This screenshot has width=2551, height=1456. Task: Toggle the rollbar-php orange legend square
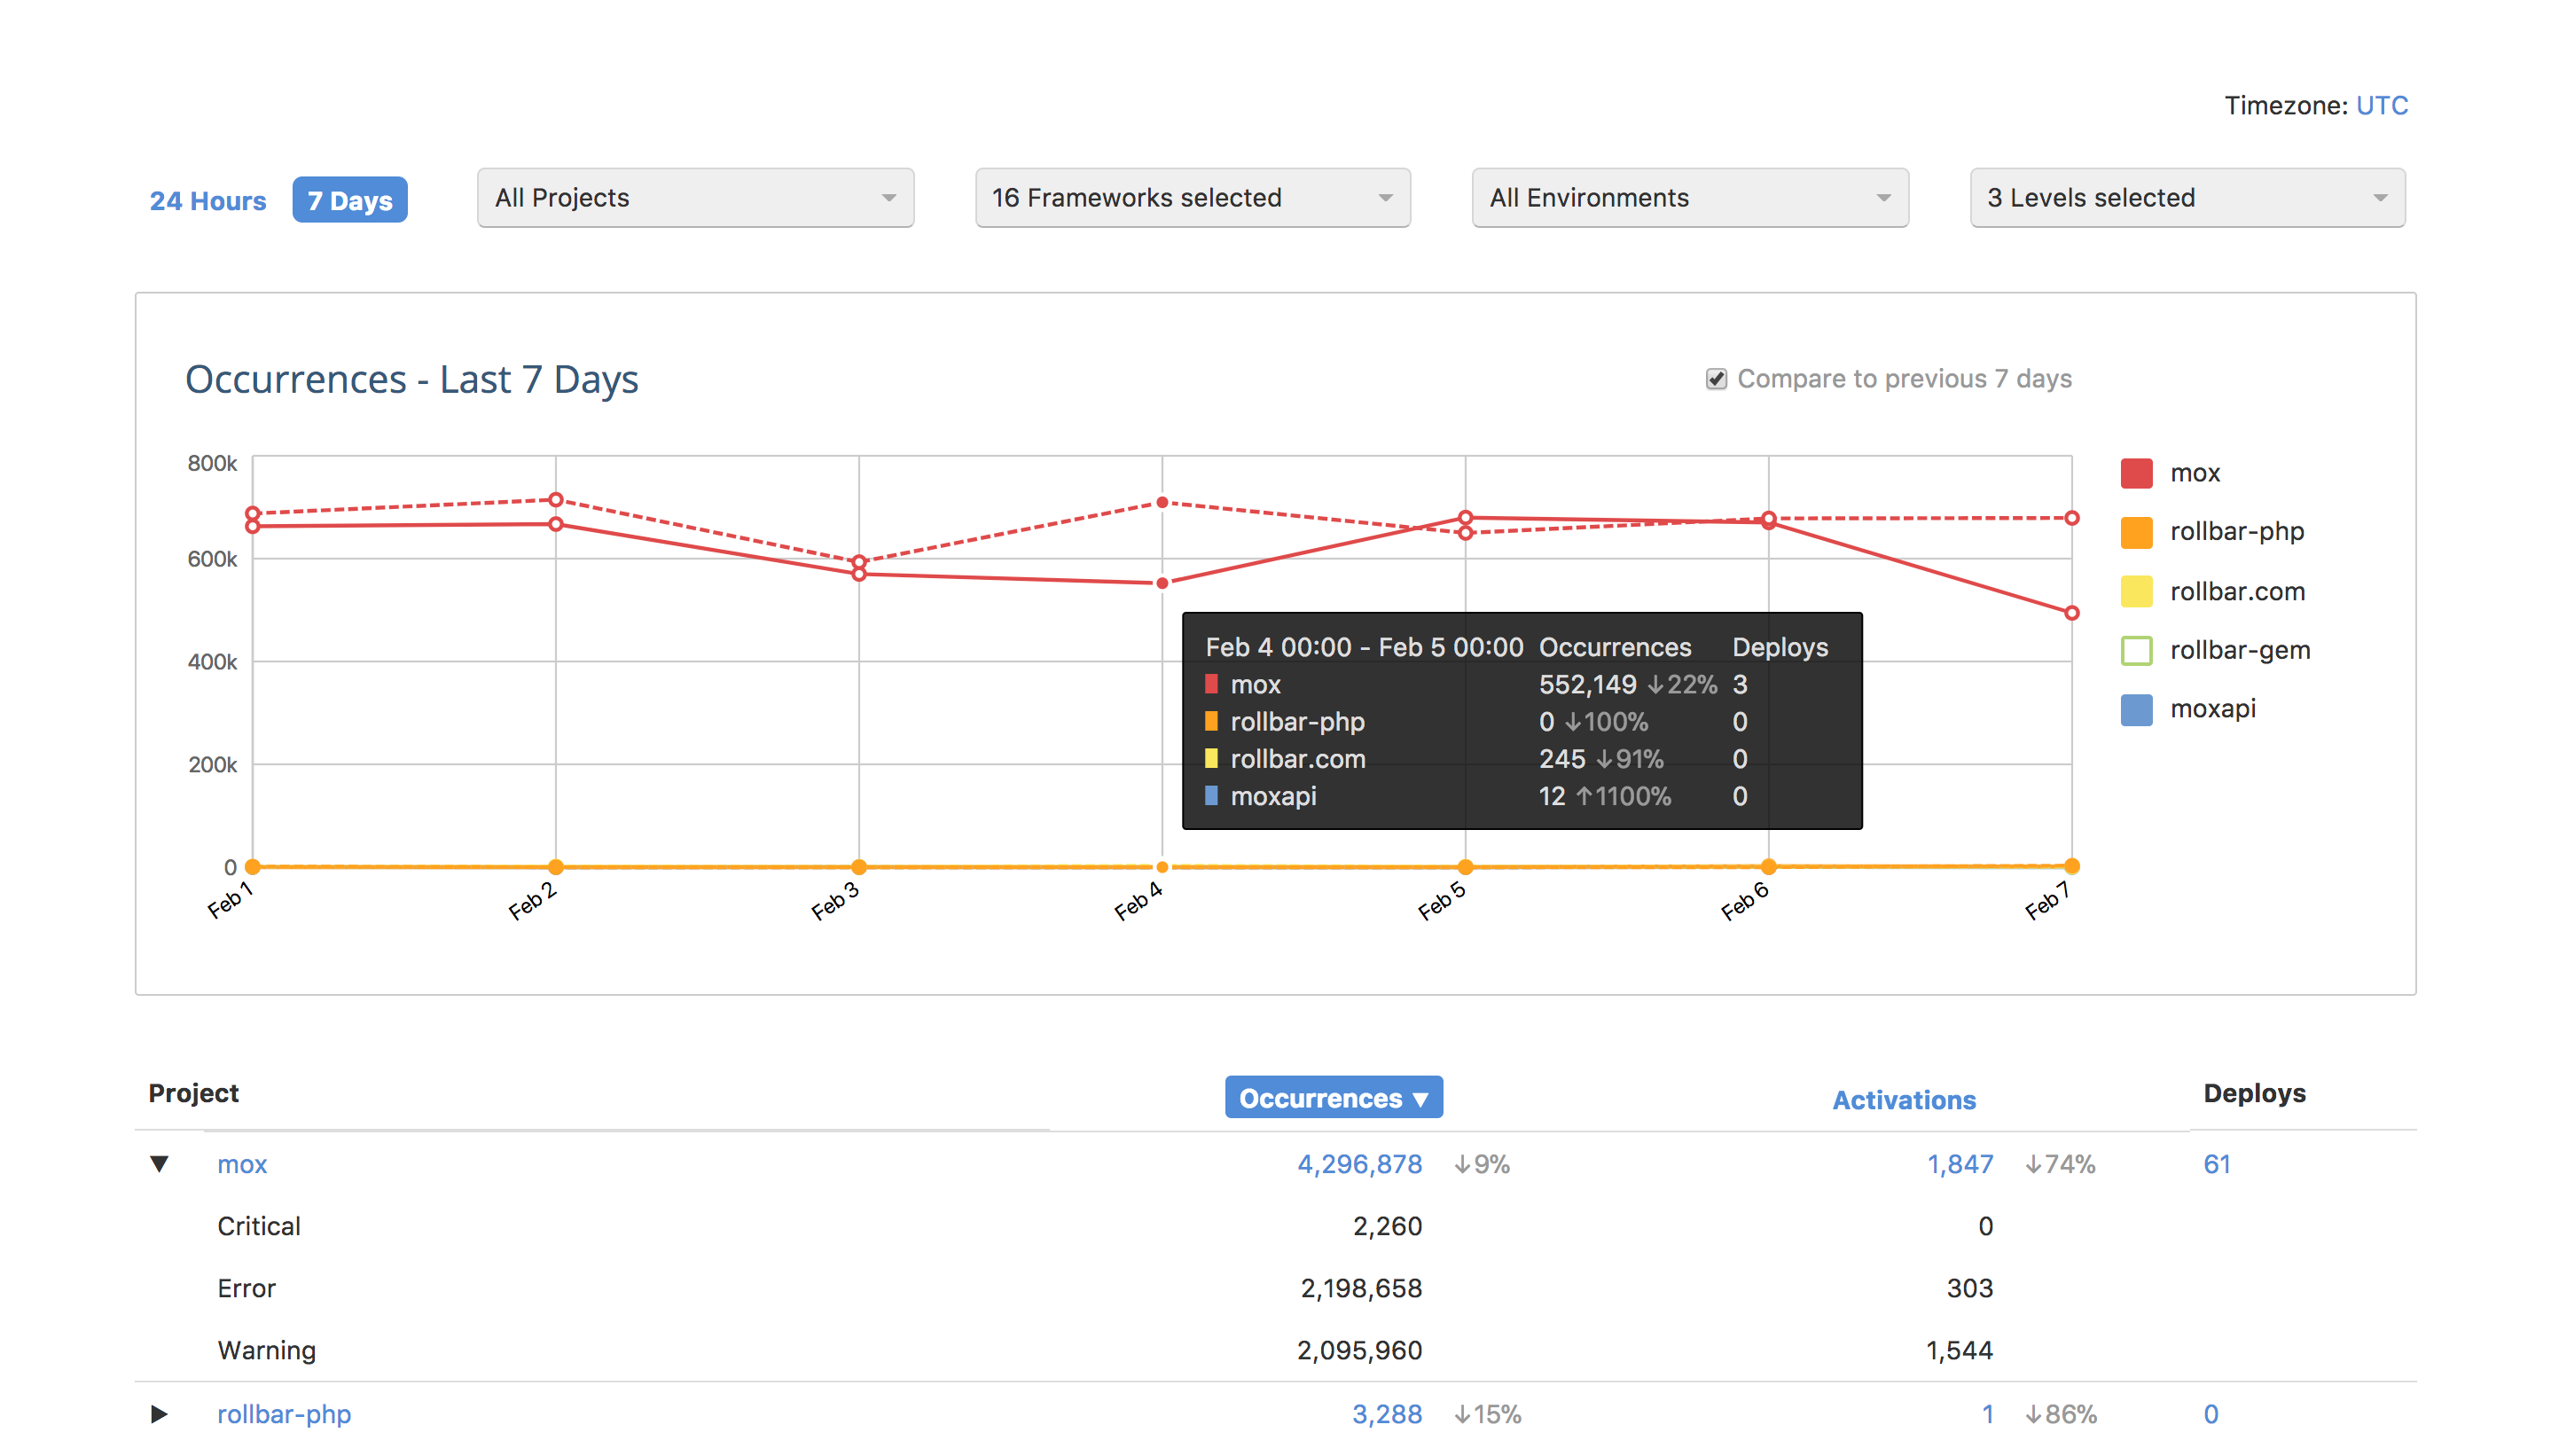(x=2135, y=532)
